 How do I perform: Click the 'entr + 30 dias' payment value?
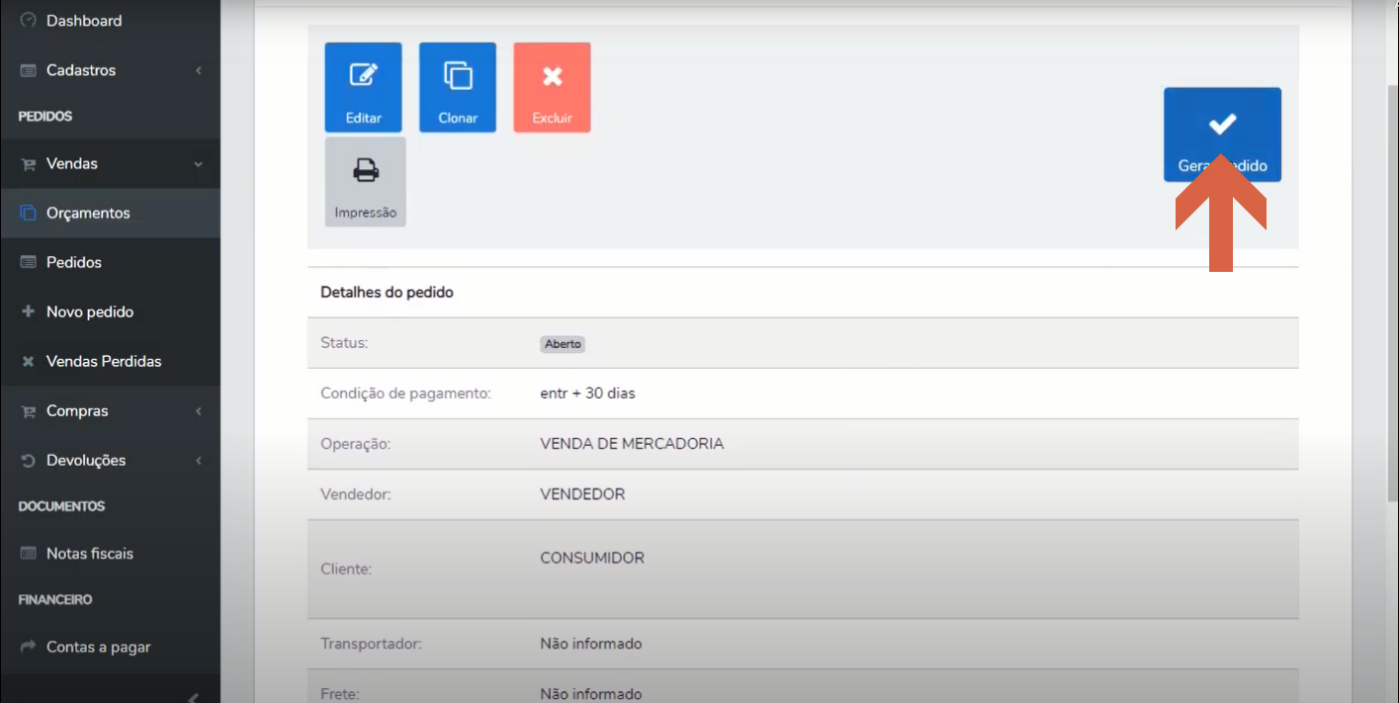pos(587,393)
